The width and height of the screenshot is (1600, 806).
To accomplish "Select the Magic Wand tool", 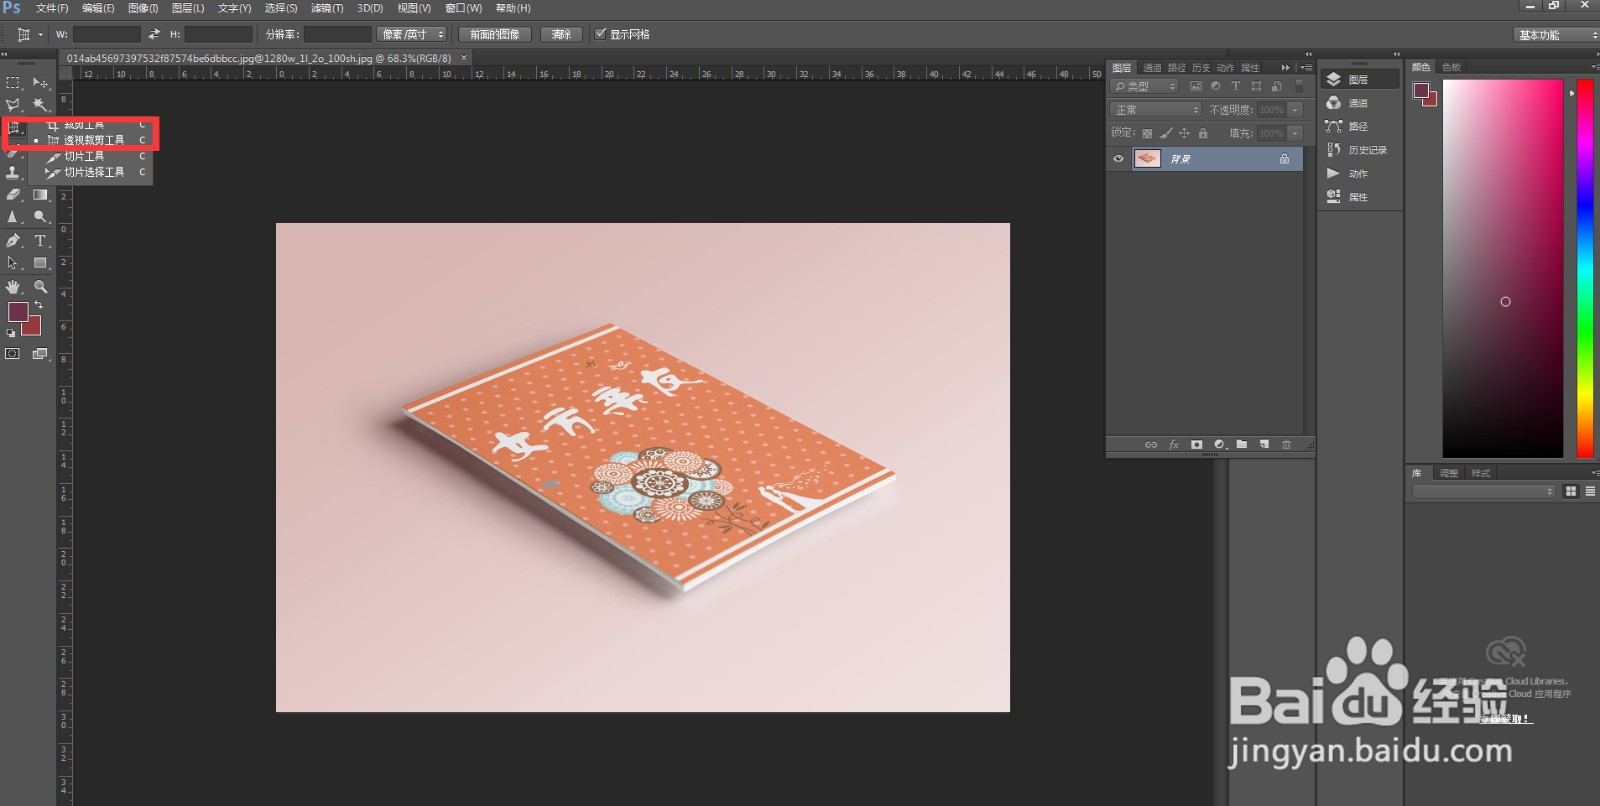I will (40, 105).
